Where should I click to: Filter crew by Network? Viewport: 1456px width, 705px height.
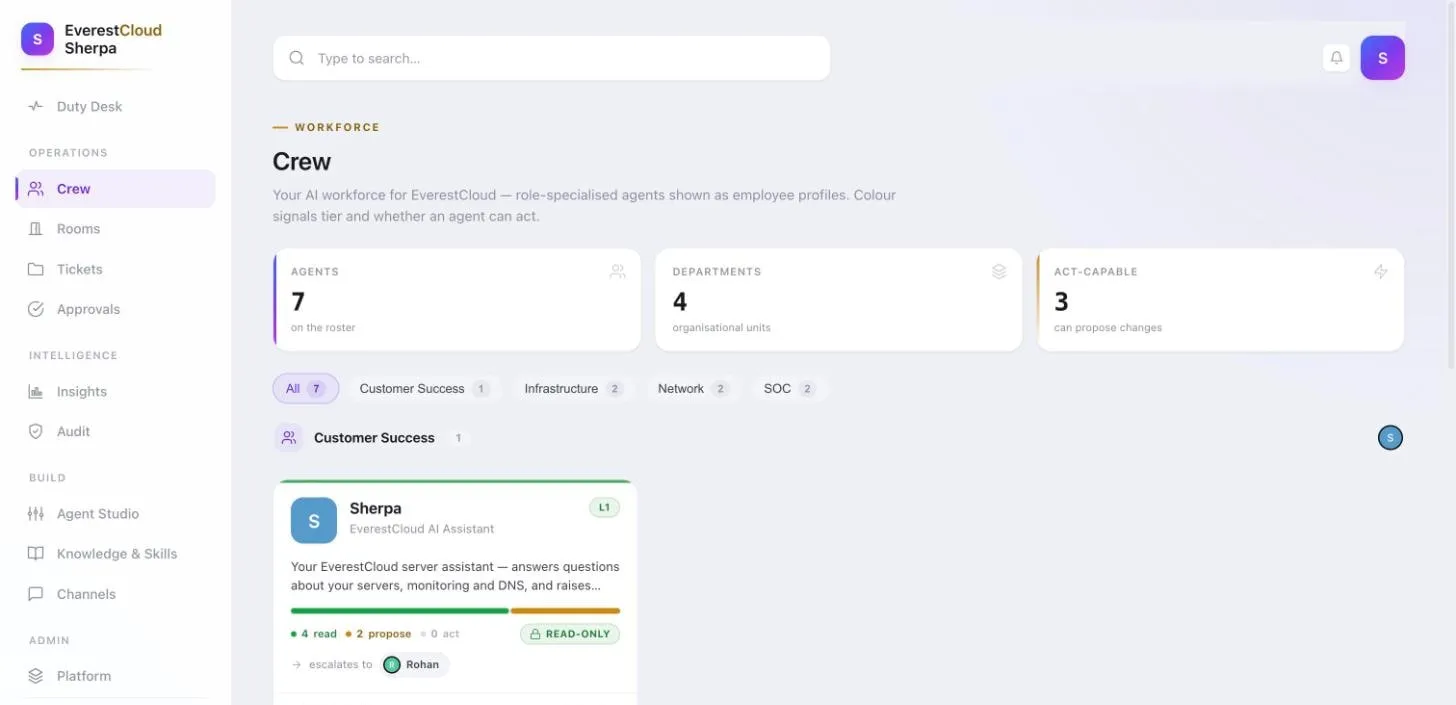(693, 388)
